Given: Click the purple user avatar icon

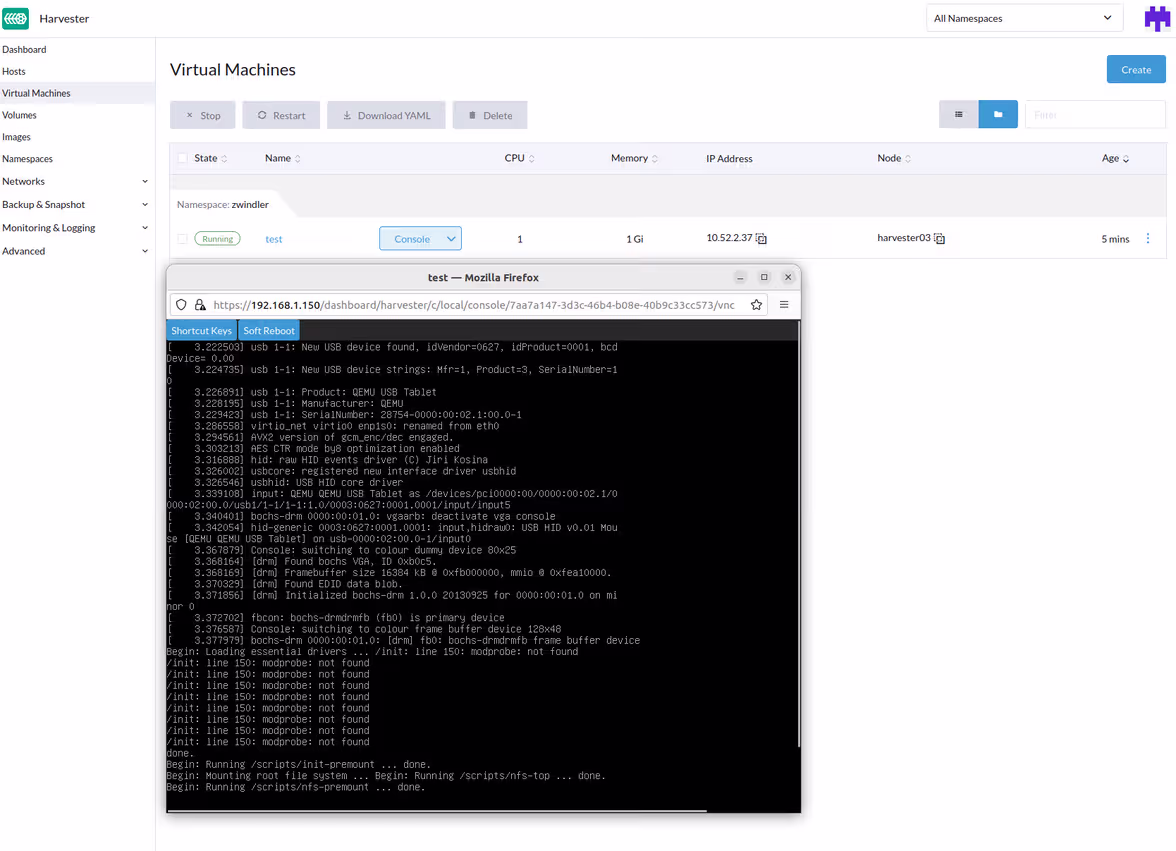Looking at the screenshot, I should point(1157,18).
